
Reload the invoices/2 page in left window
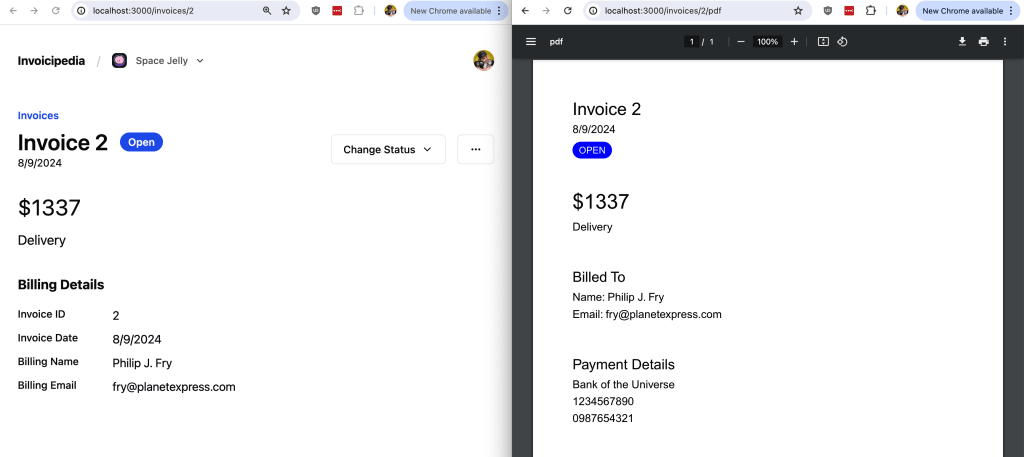tap(56, 11)
